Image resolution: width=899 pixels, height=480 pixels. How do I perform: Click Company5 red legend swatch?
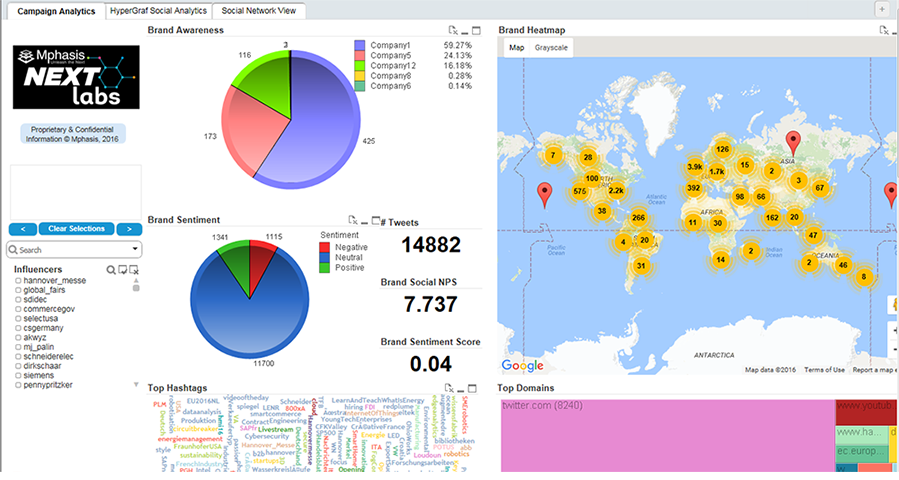point(359,56)
